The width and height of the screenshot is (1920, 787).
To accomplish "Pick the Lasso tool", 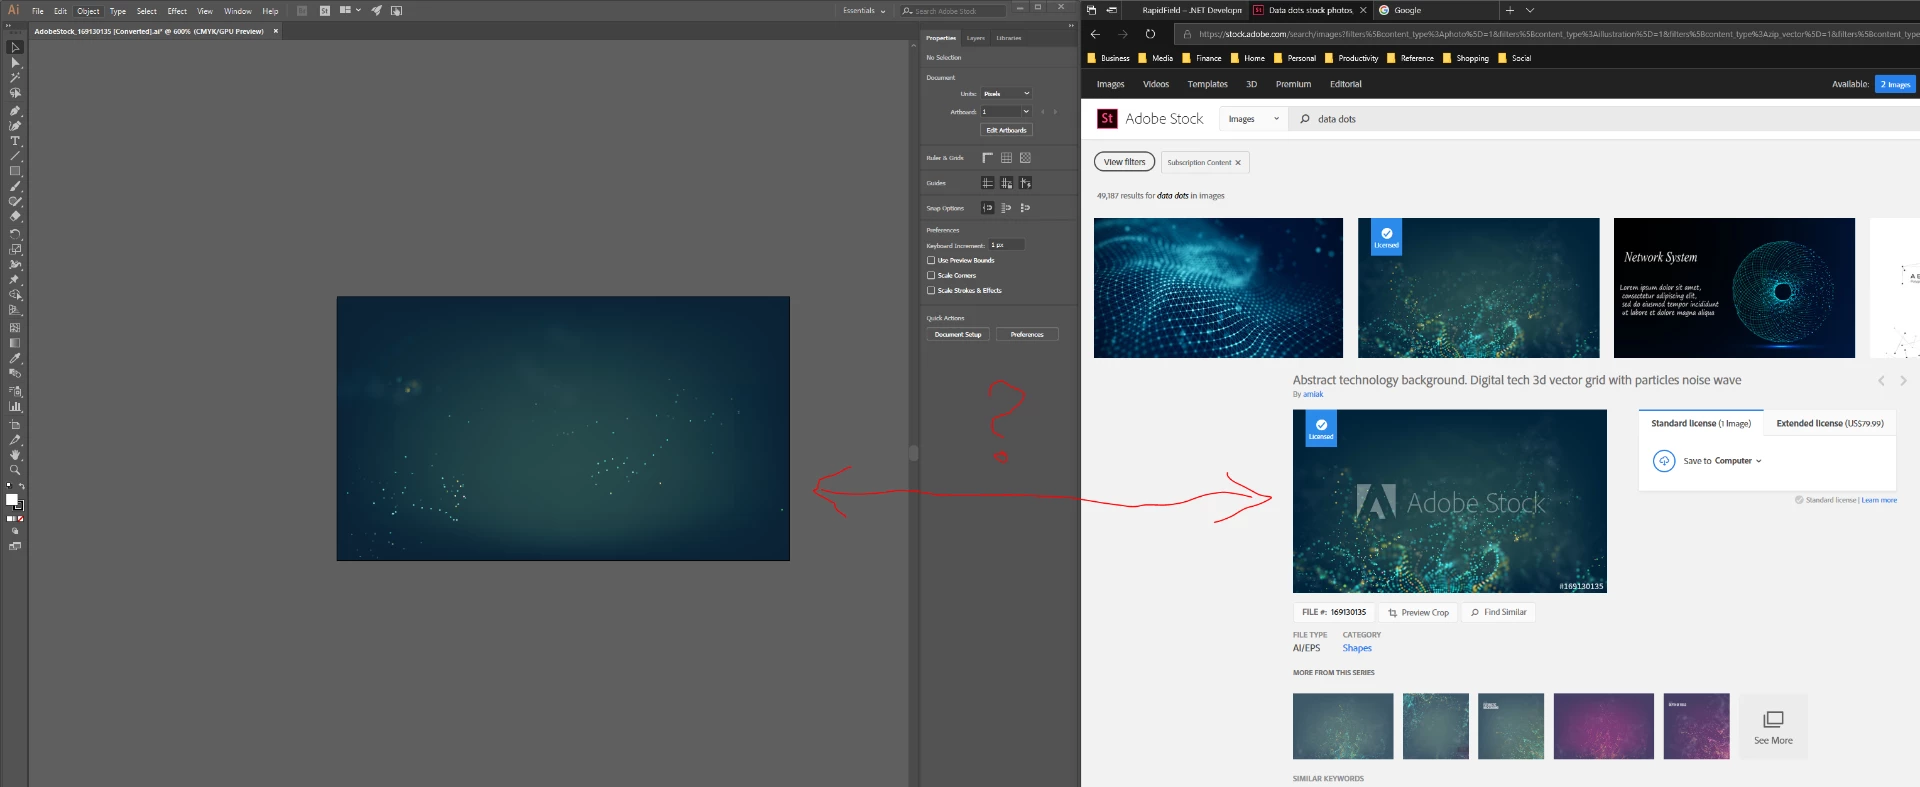I will pos(15,93).
